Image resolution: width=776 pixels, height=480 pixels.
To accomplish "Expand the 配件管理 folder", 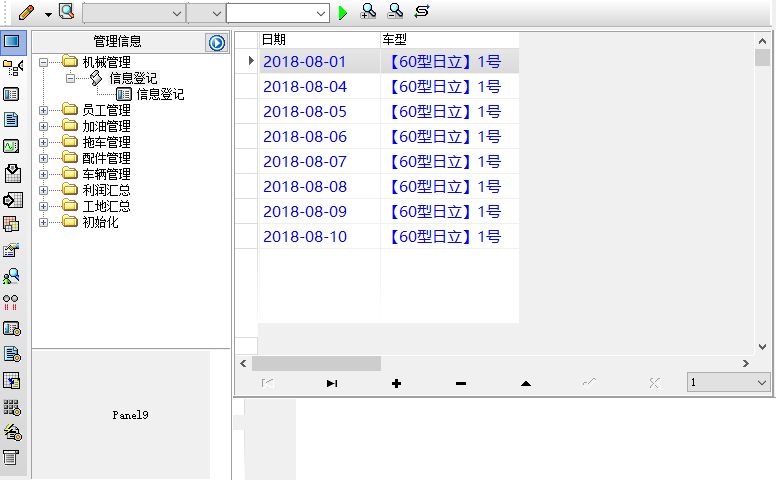I will 44,158.
